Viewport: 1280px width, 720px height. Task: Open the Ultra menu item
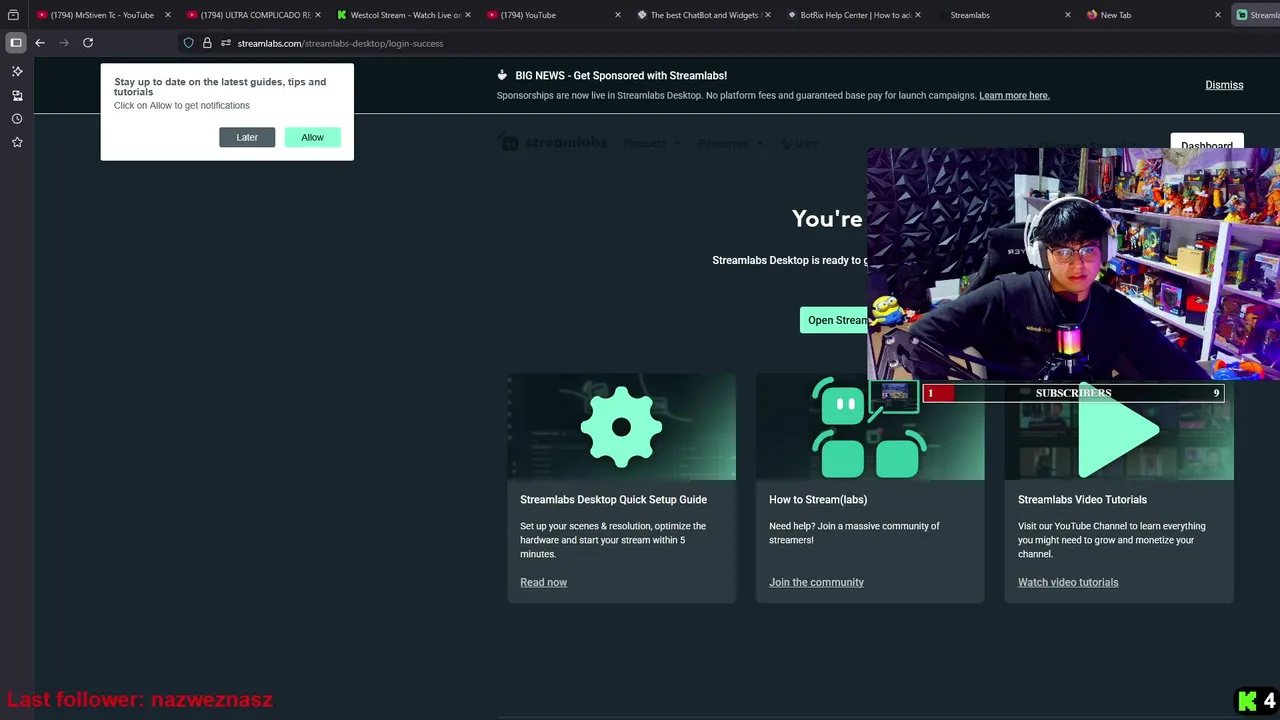click(x=799, y=143)
